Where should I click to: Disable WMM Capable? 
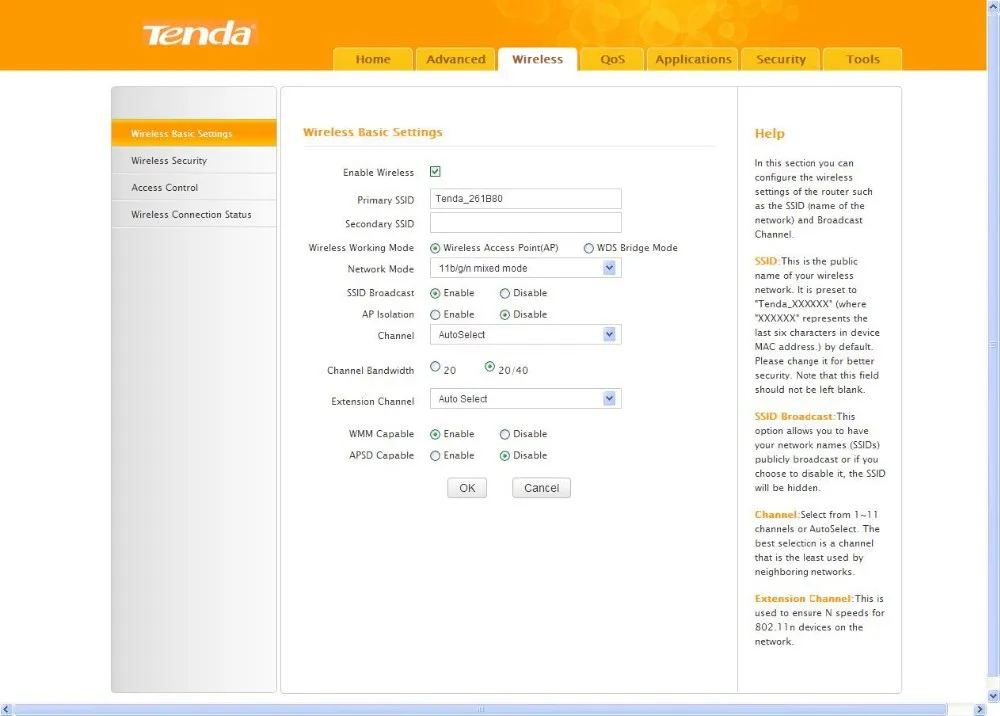(504, 434)
